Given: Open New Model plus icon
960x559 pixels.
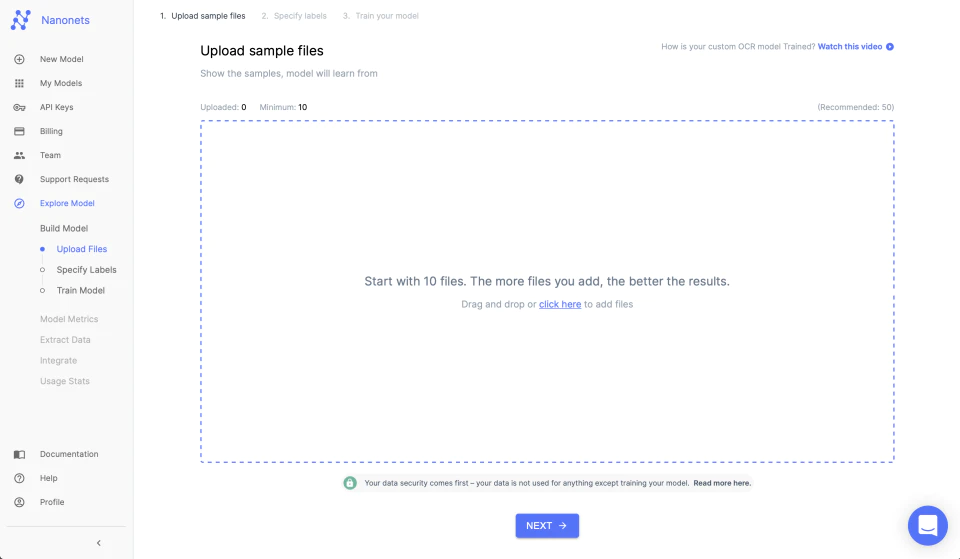Looking at the screenshot, I should tap(20, 59).
